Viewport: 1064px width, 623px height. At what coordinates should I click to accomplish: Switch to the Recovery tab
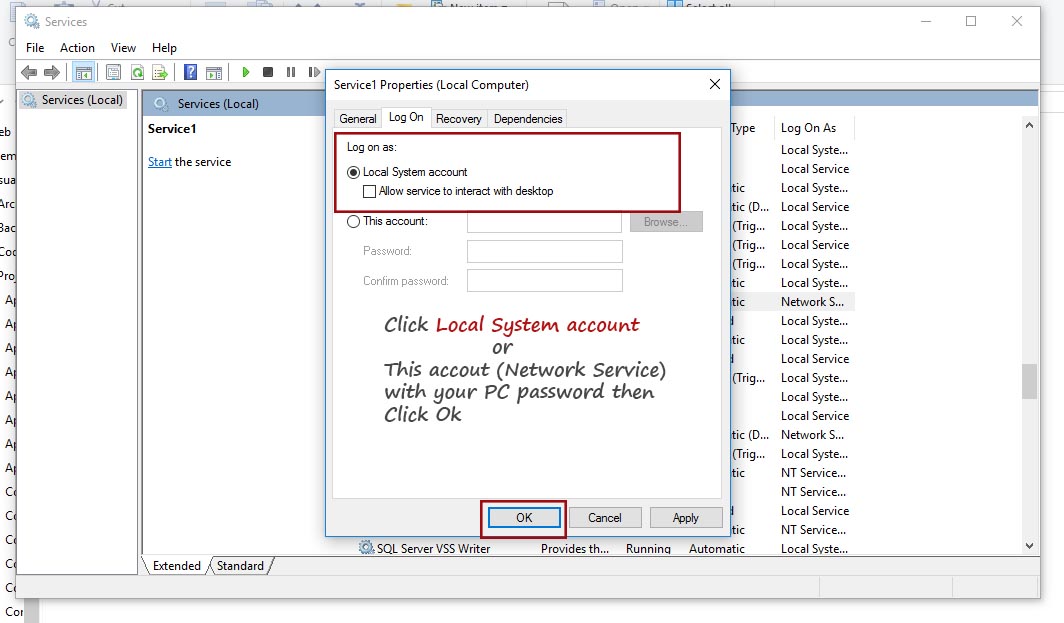click(x=459, y=119)
